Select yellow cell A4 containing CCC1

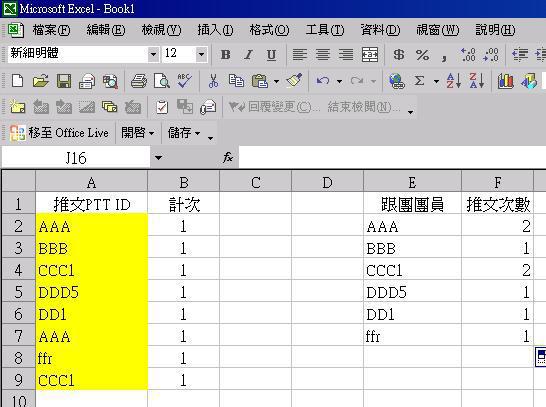pyautogui.click(x=92, y=270)
